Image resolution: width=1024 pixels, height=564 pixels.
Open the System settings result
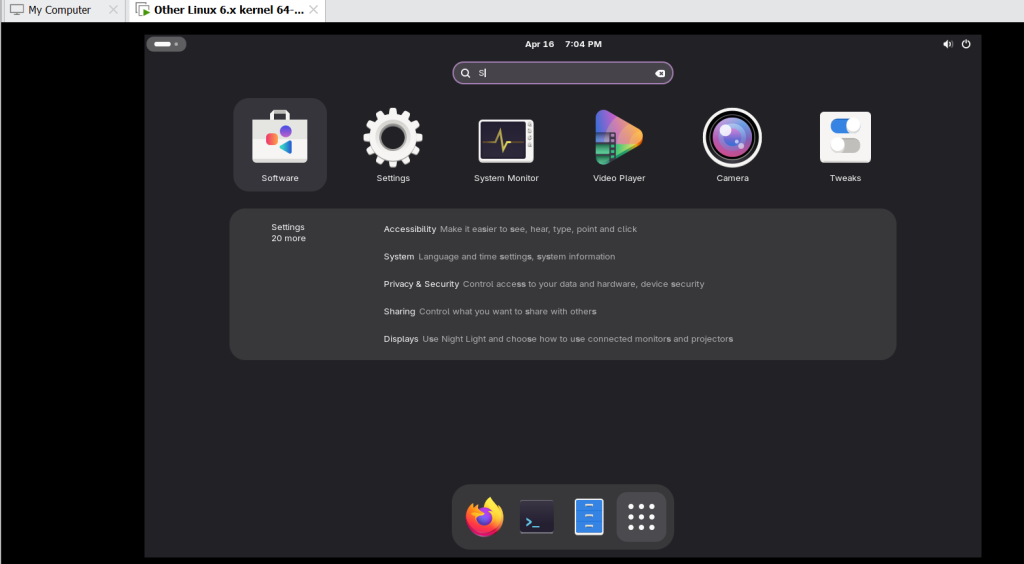(399, 257)
